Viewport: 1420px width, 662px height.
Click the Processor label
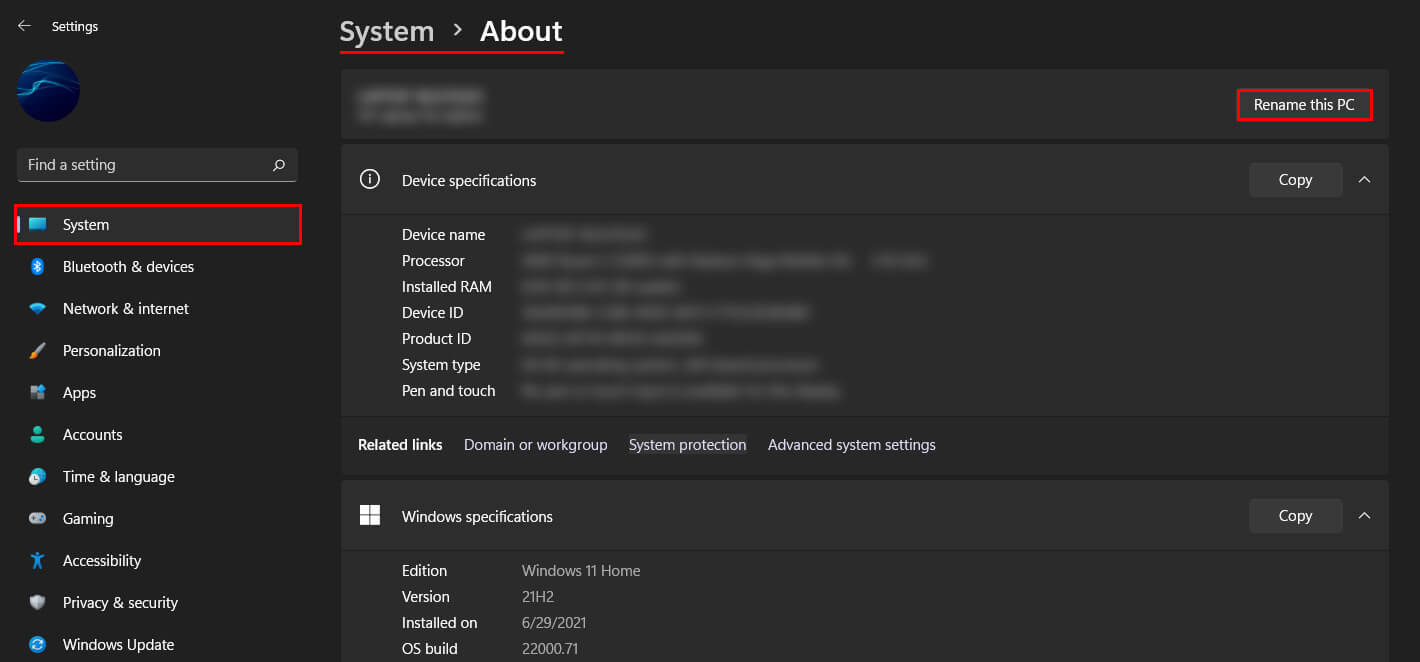pos(433,261)
